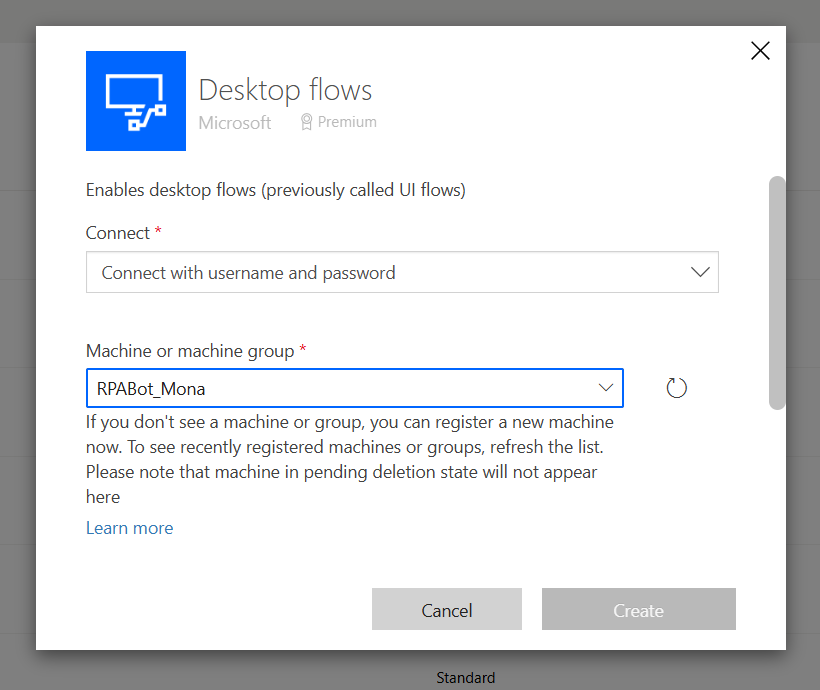Image resolution: width=820 pixels, height=690 pixels.
Task: Click the Enables desktop flows description text
Action: click(276, 190)
